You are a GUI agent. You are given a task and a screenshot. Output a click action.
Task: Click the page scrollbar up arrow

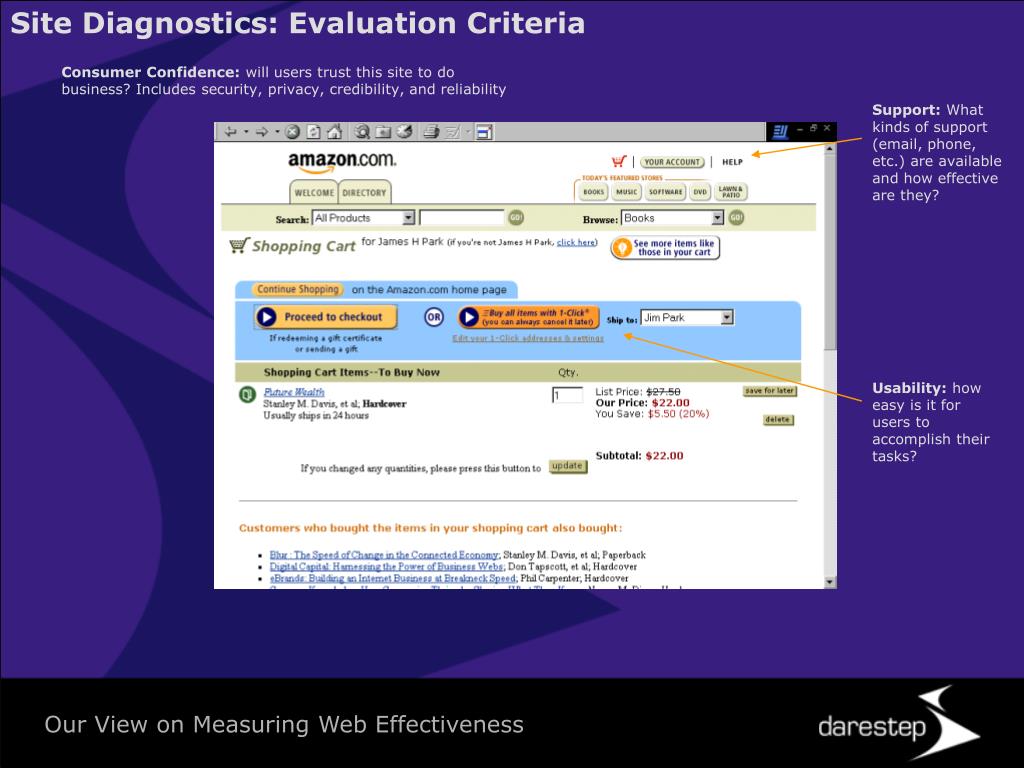point(829,149)
